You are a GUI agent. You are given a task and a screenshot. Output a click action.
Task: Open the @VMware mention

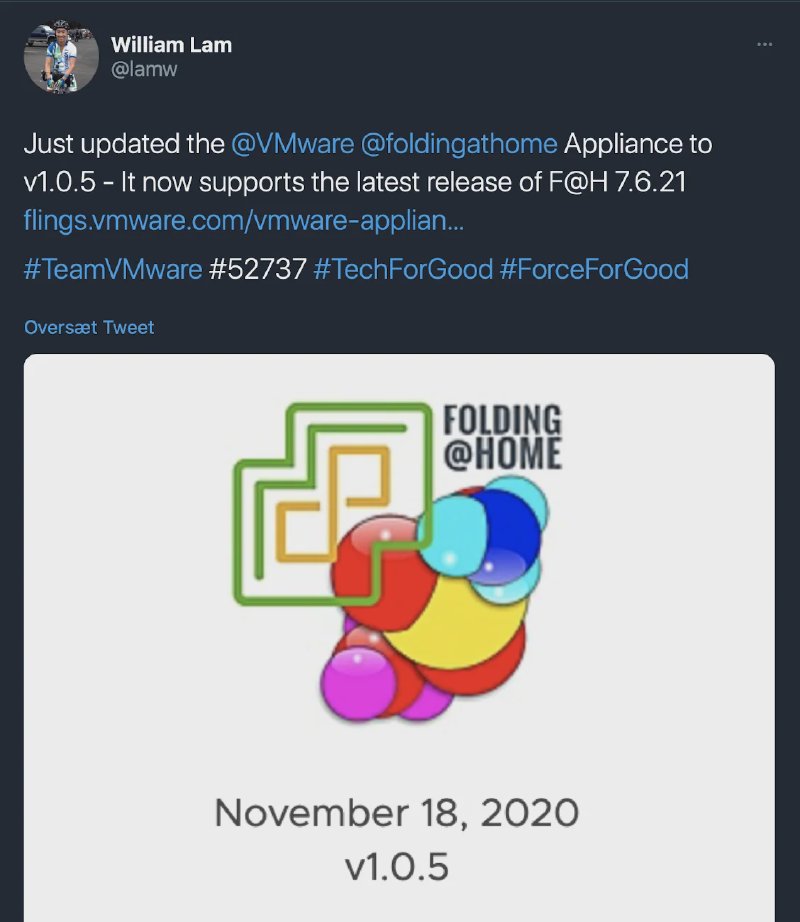click(292, 144)
